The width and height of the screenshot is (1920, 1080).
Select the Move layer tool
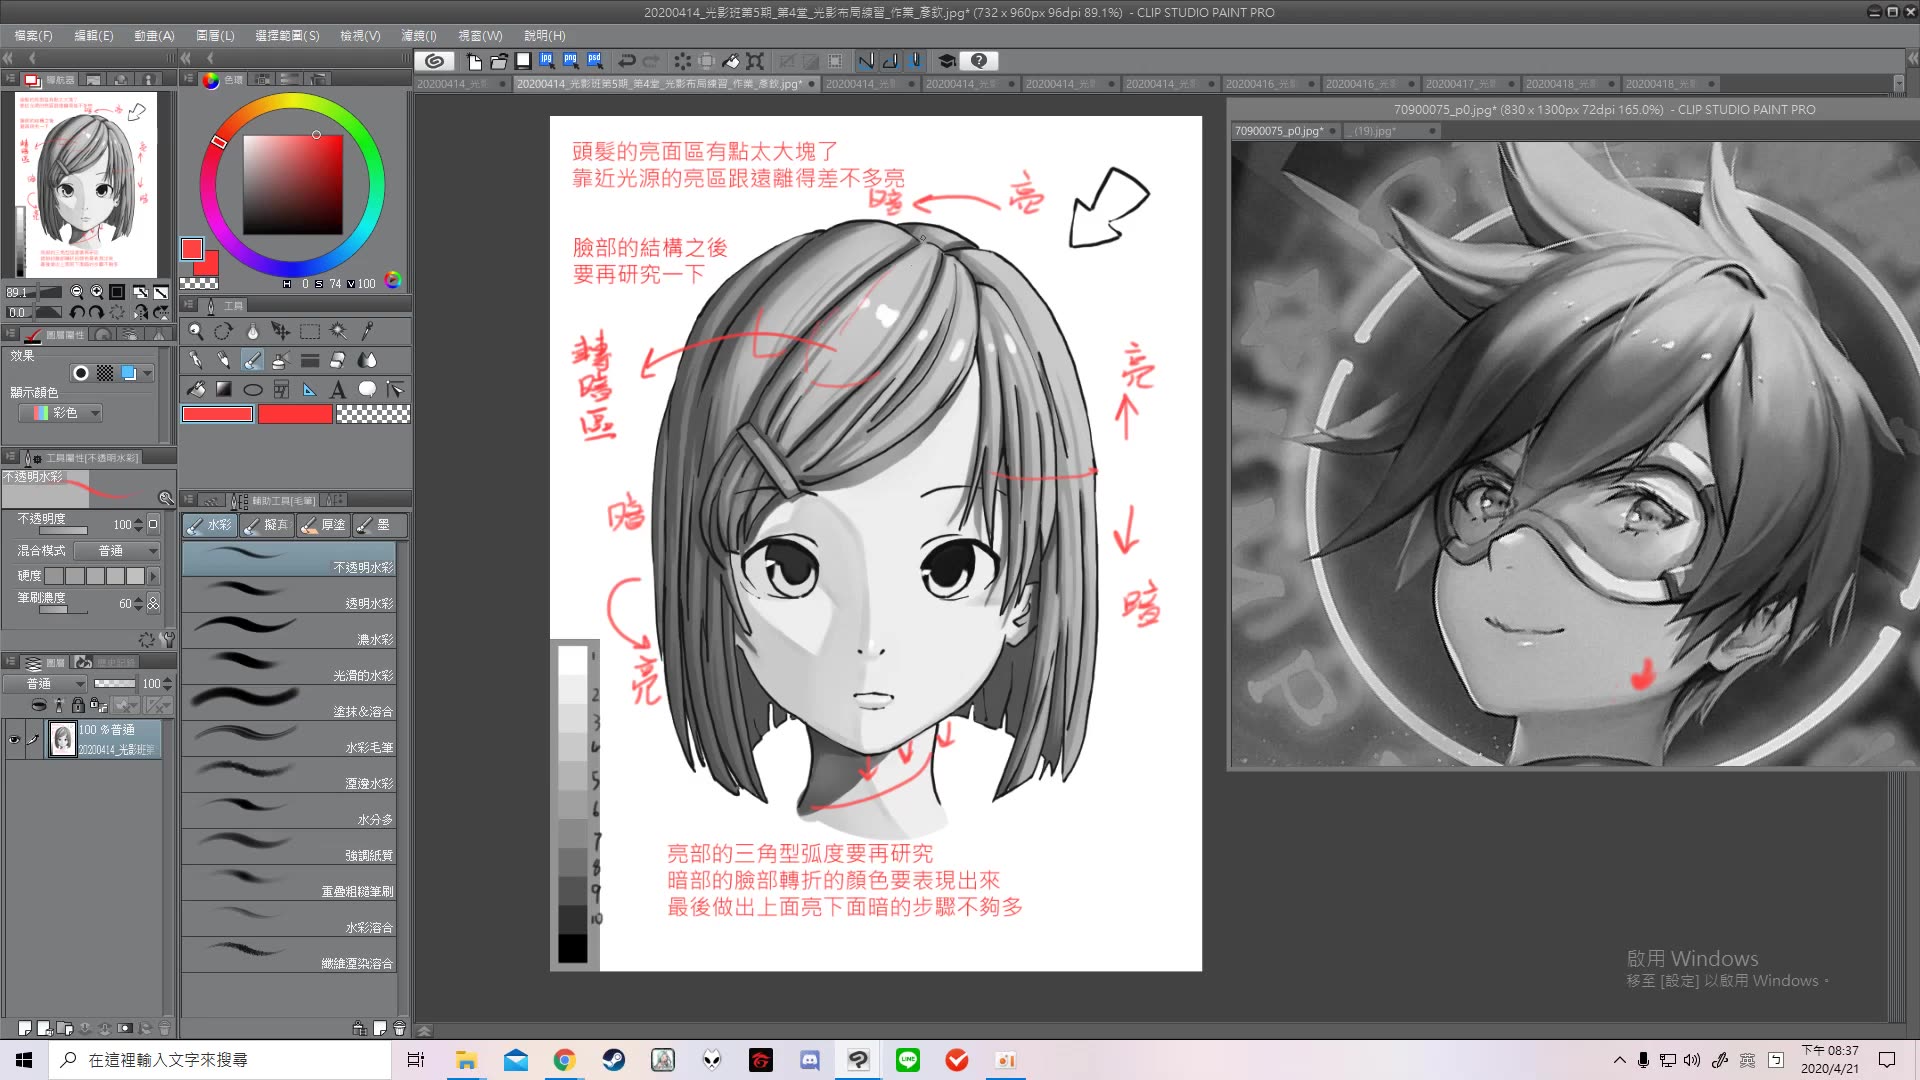point(281,331)
